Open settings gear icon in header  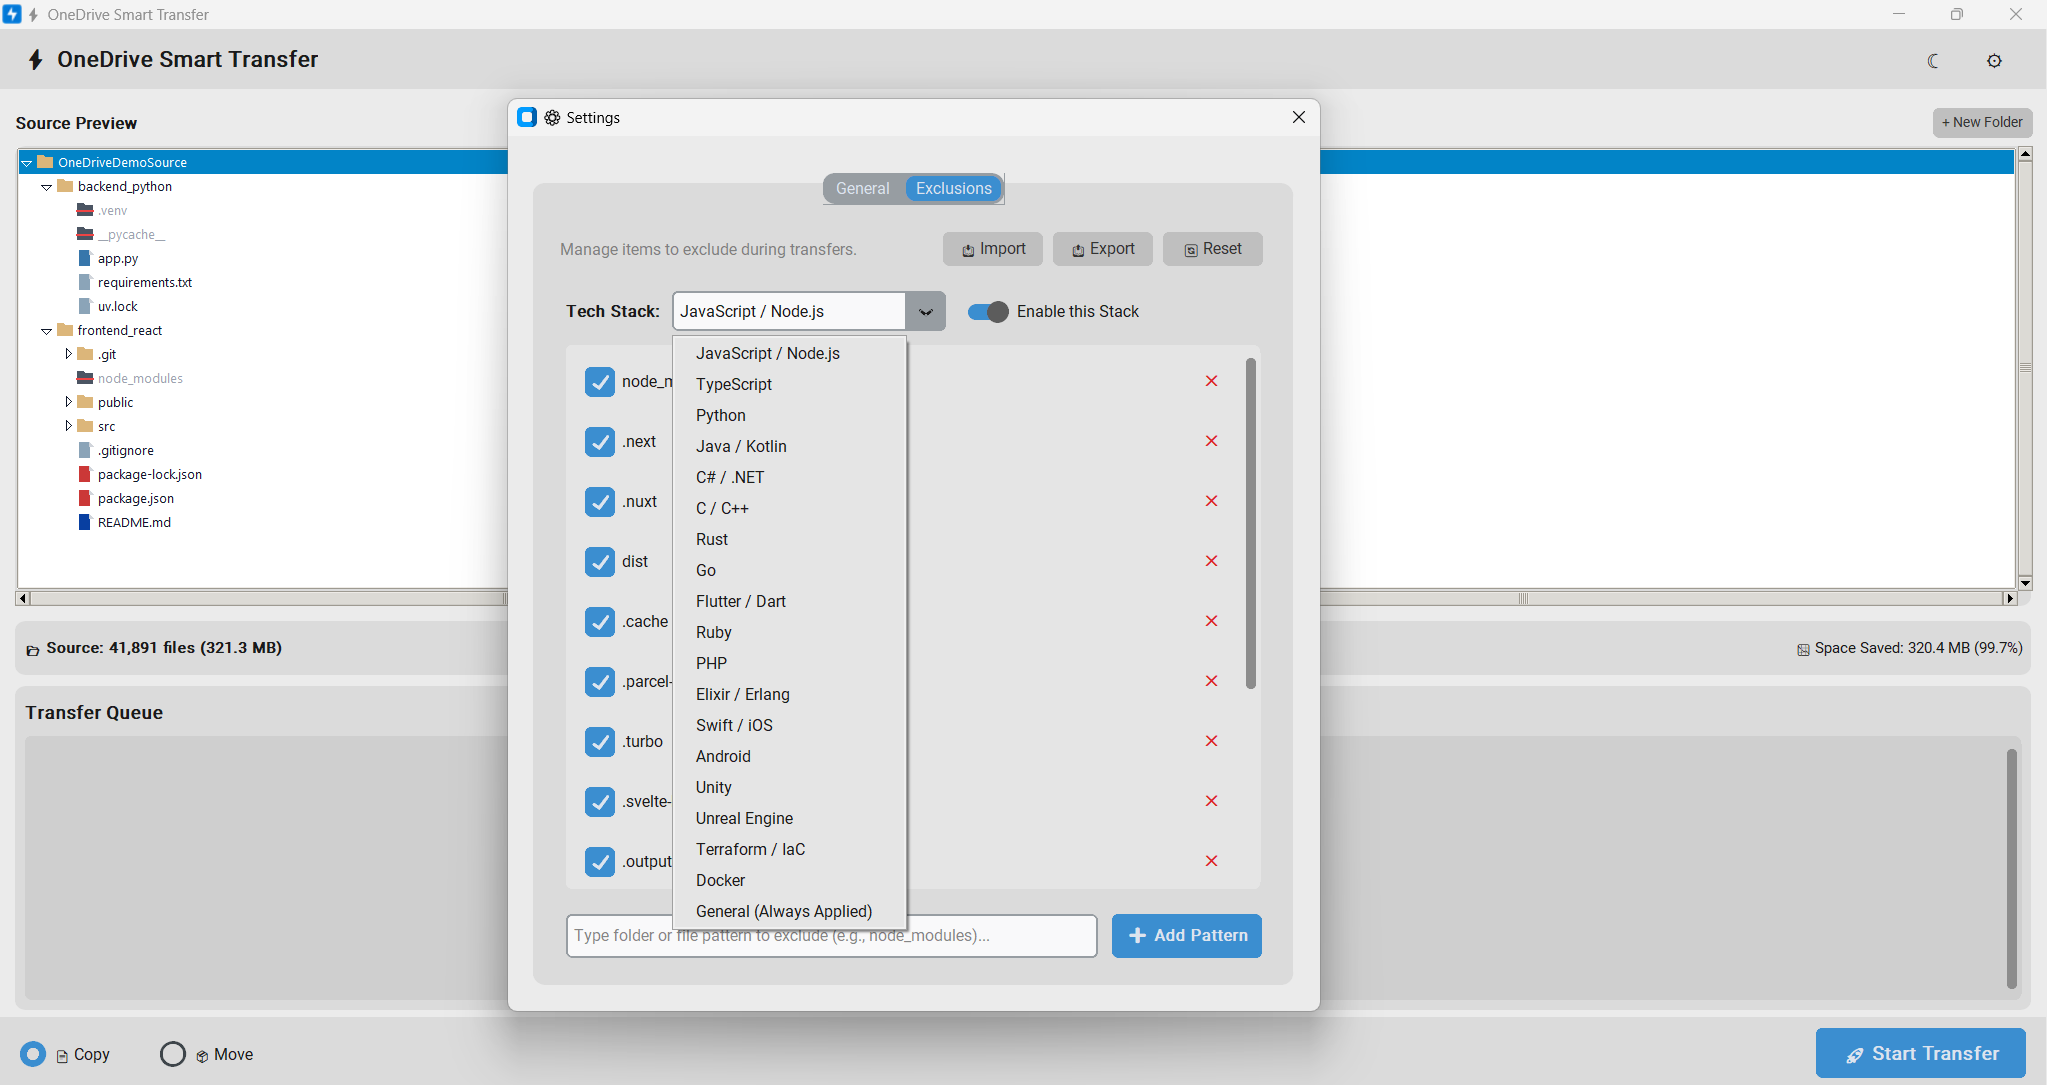coord(1994,61)
